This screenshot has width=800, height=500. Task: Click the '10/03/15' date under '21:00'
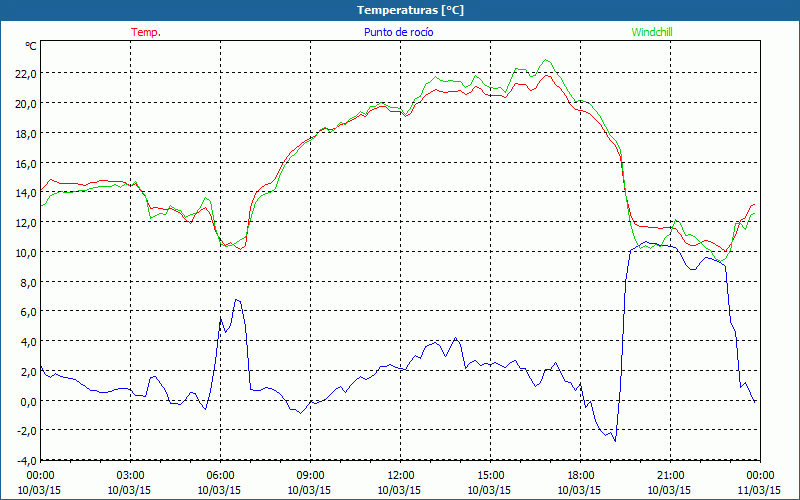(x=669, y=490)
